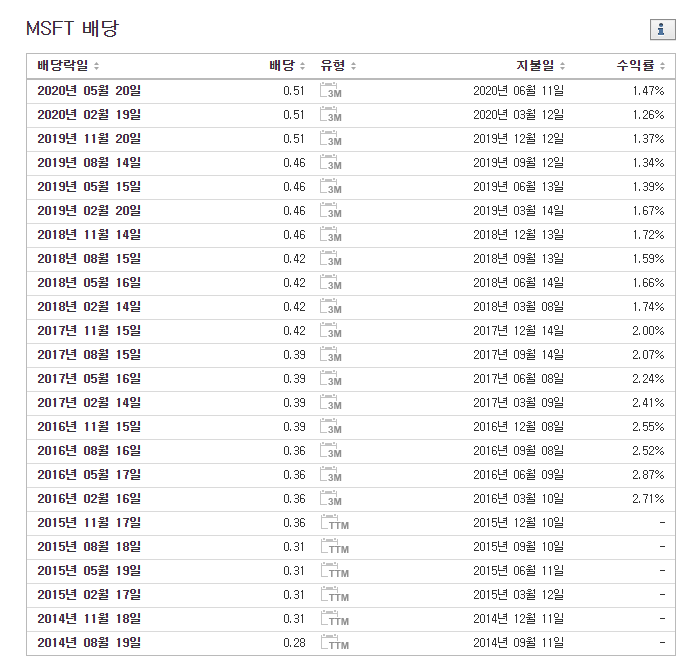Viewport: 681px width, 659px height.
Task: Click dividend 0.42 in 2018년 05월 16일 row
Action: 294,282
